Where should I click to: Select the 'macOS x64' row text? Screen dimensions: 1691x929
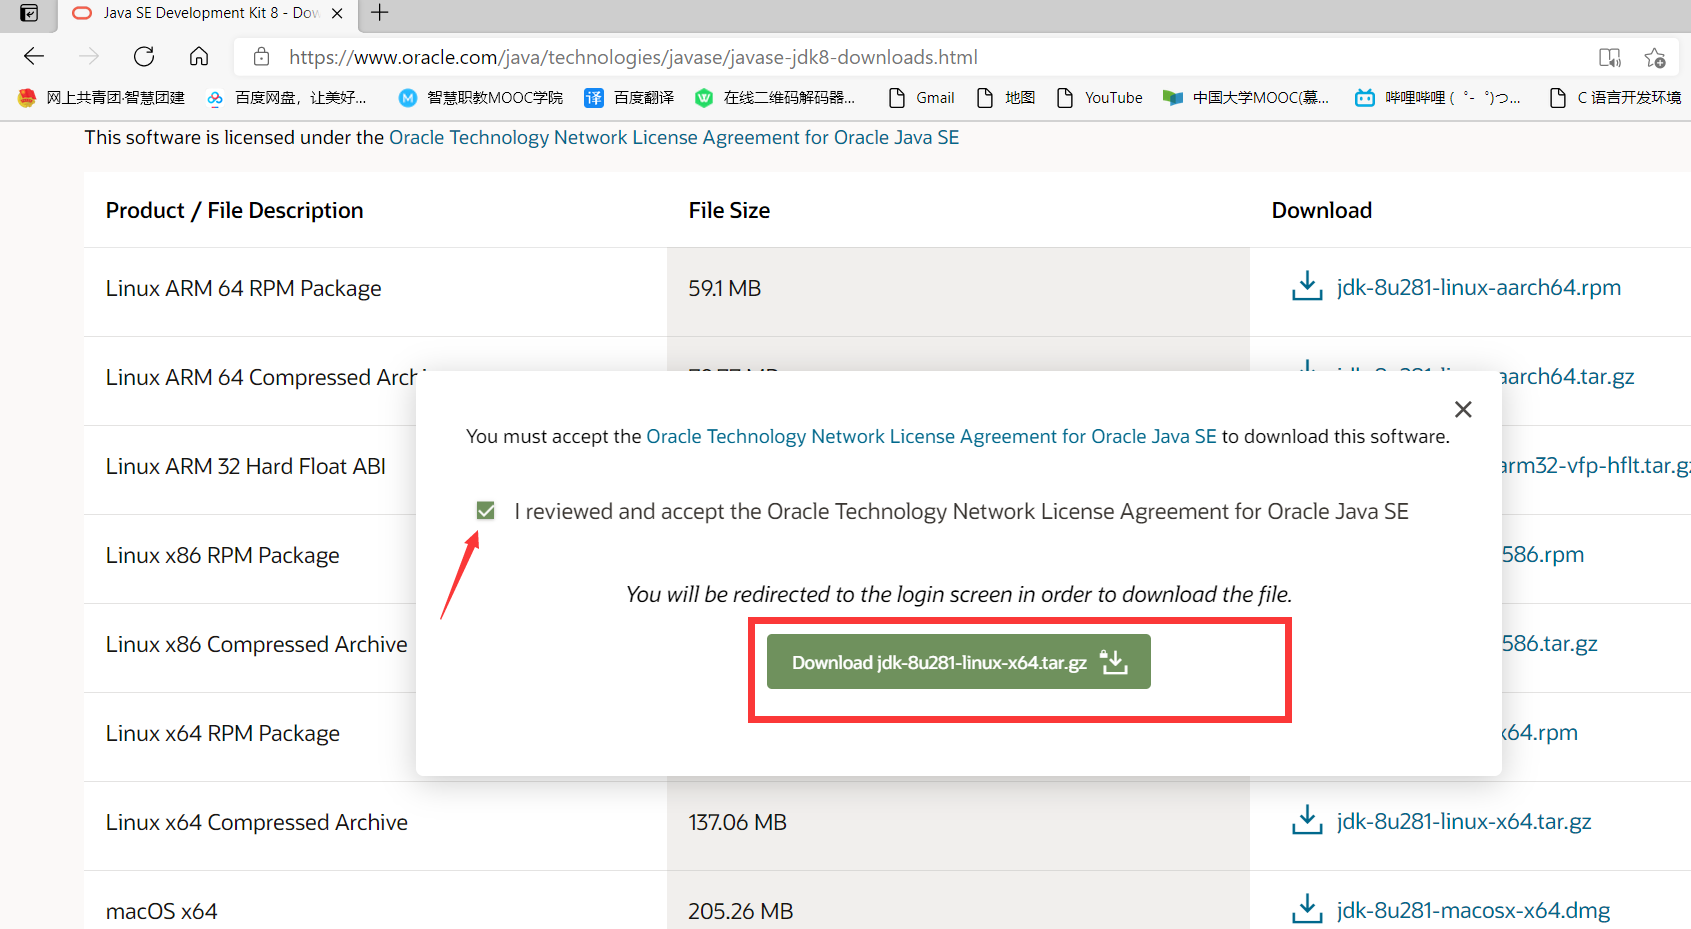tap(162, 911)
